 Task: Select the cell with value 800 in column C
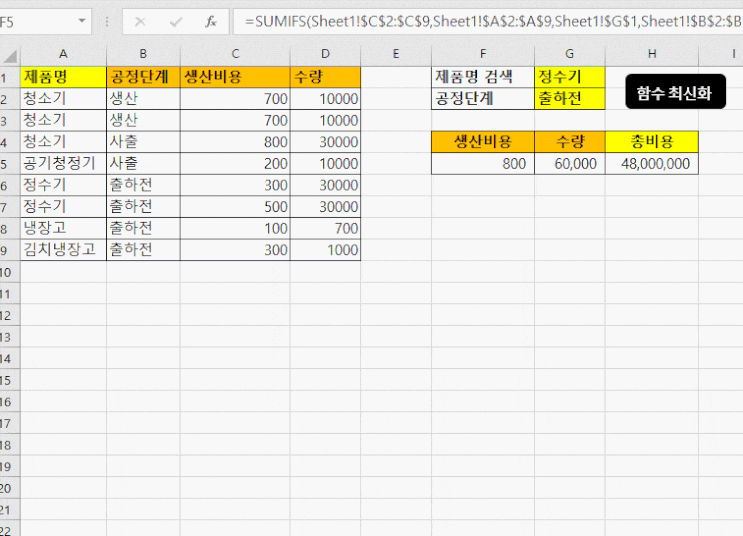(235, 142)
